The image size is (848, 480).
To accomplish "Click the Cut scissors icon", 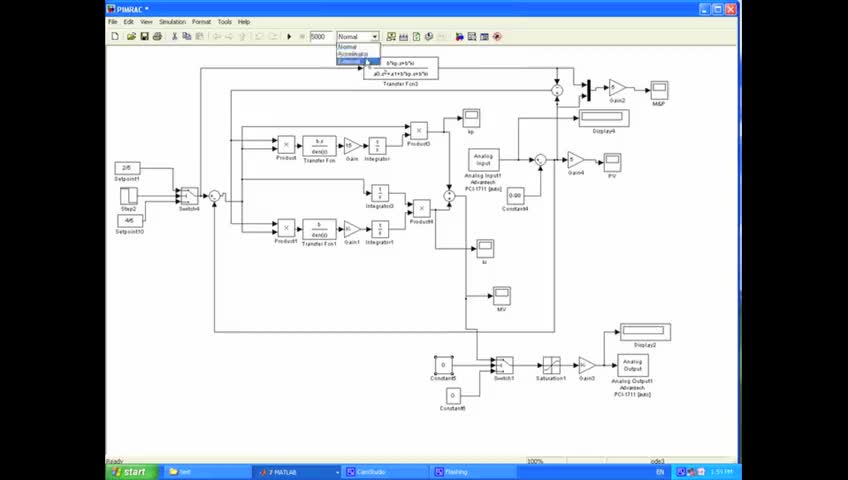I will point(174,36).
